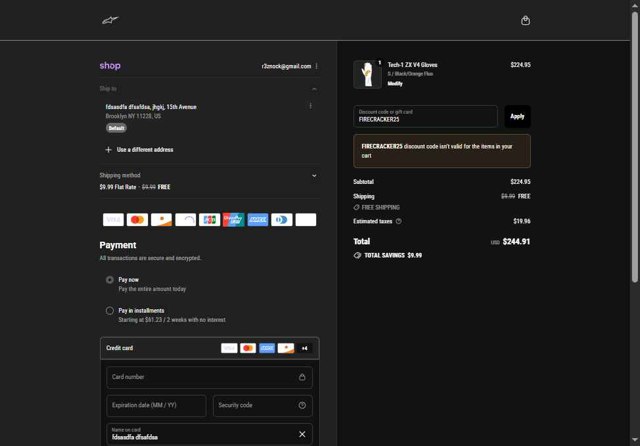Screen dimensions: 640x446
Task: Click the "Tech-1 ZX V4 Gloves" product title
Action: [x=412, y=65]
